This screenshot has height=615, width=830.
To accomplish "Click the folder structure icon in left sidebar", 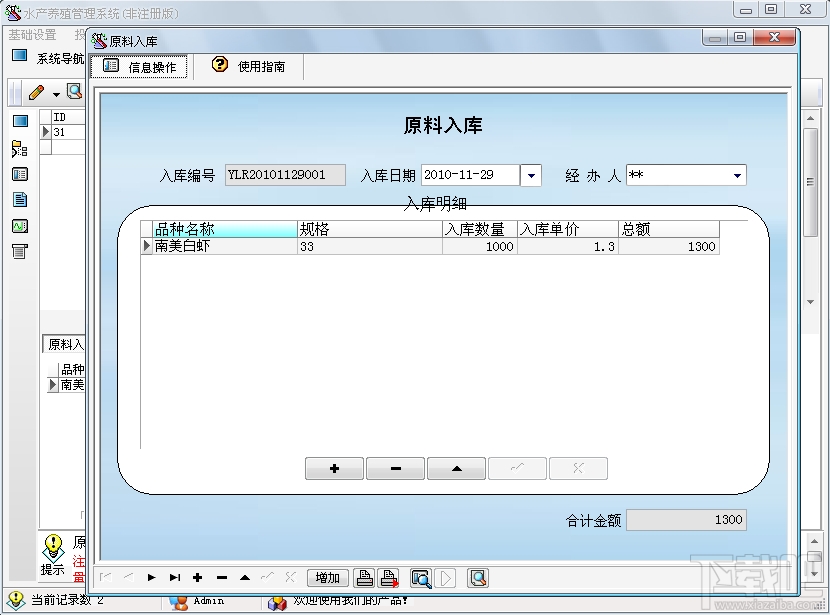I will (x=21, y=147).
